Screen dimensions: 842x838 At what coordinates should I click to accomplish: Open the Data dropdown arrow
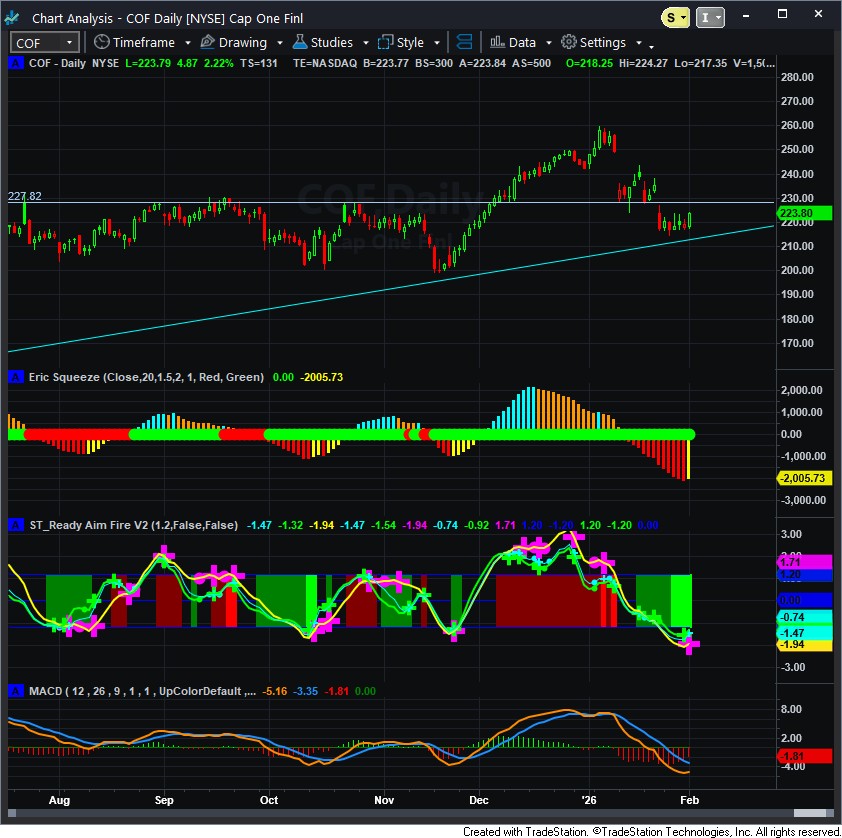548,43
